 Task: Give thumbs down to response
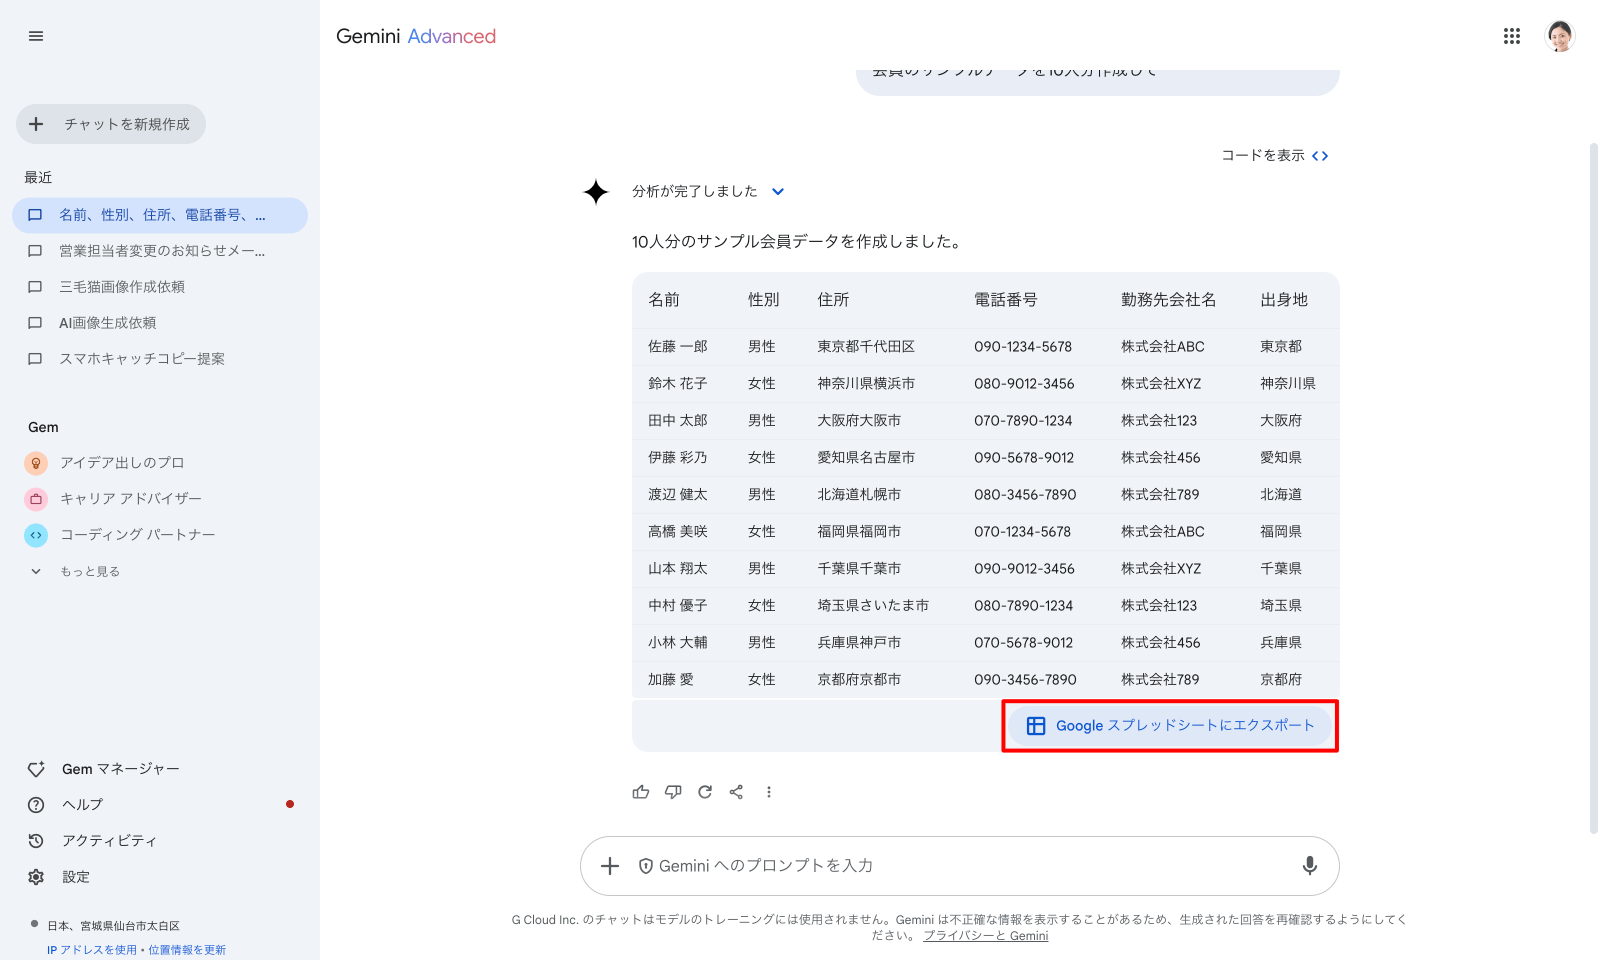[673, 792]
